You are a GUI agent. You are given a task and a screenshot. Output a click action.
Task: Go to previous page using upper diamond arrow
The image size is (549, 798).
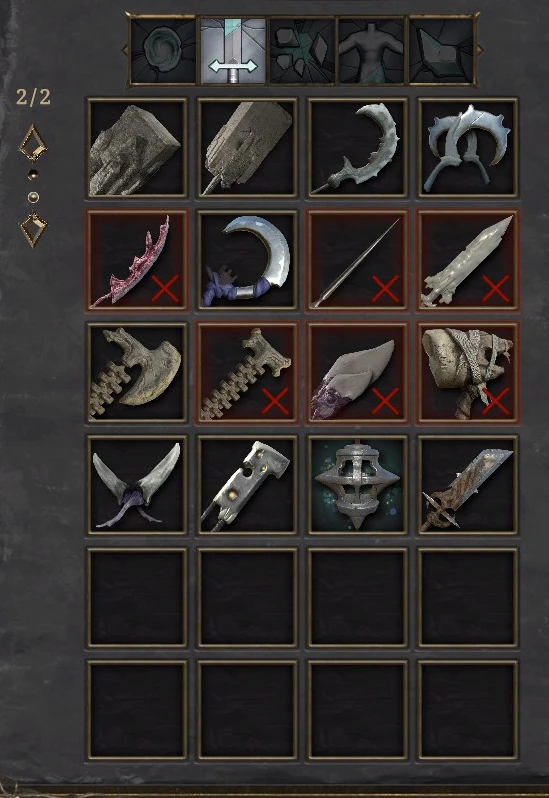pyautogui.click(x=33, y=142)
